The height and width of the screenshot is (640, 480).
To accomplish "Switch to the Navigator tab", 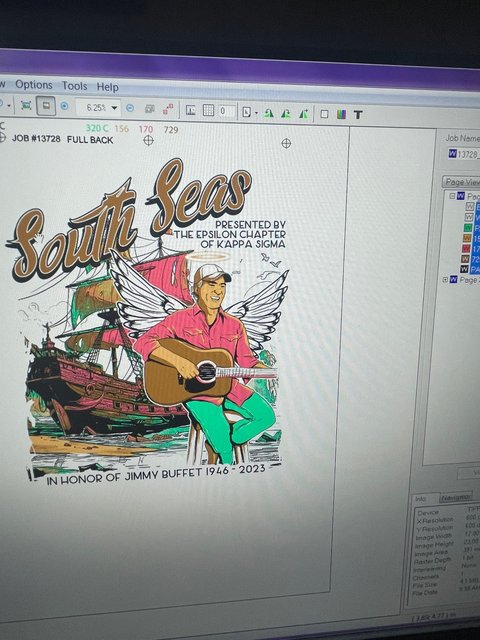I will (456, 497).
